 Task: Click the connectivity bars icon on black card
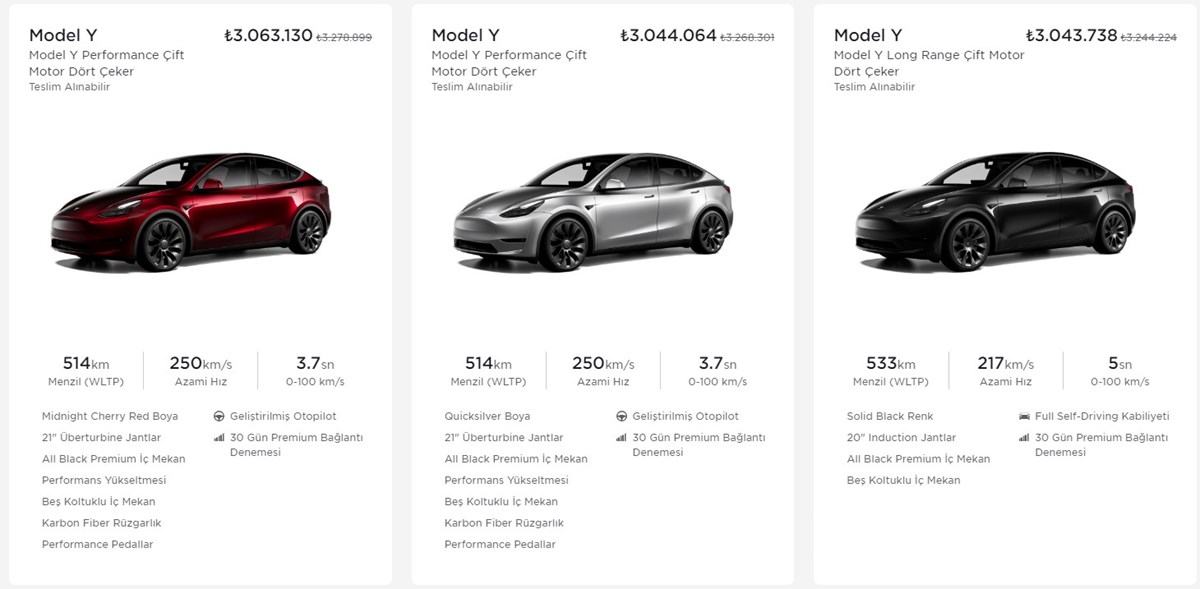[x=1024, y=438]
